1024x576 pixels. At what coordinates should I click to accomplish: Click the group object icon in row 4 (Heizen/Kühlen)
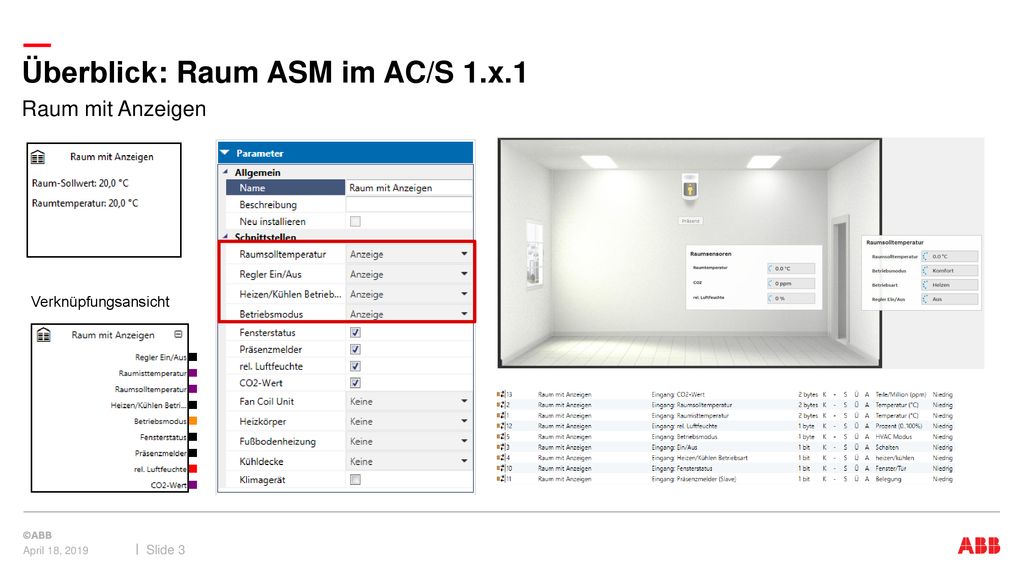501,458
